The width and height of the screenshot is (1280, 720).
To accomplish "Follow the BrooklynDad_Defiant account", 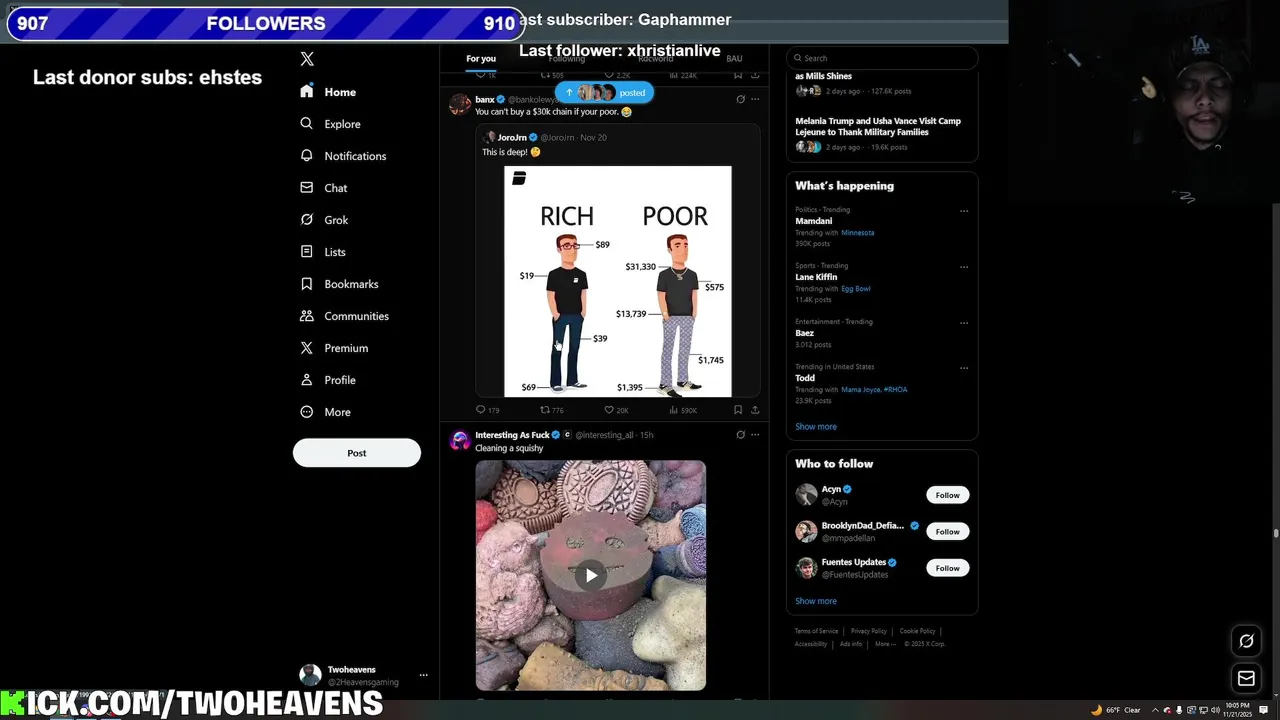I will [947, 531].
